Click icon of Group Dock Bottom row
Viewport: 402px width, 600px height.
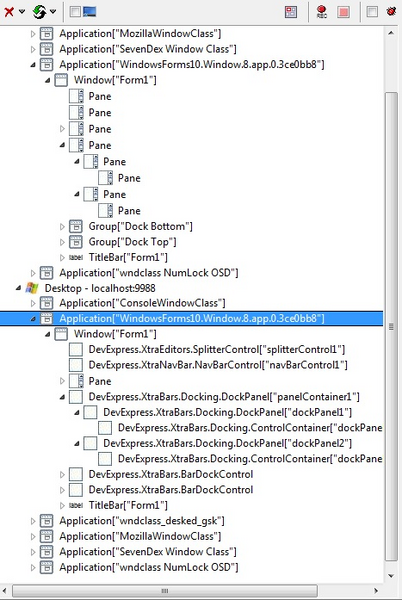(76, 226)
